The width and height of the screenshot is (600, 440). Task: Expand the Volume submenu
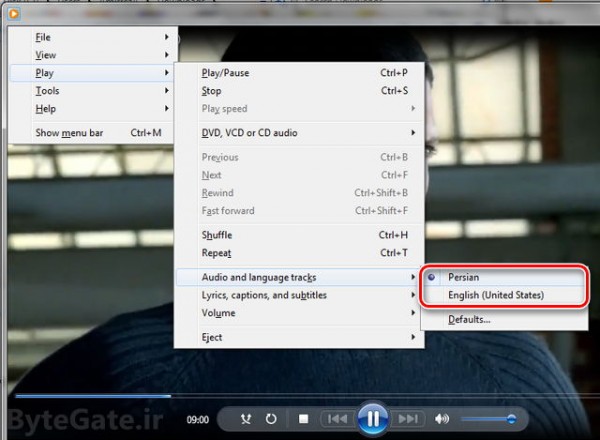(218, 313)
